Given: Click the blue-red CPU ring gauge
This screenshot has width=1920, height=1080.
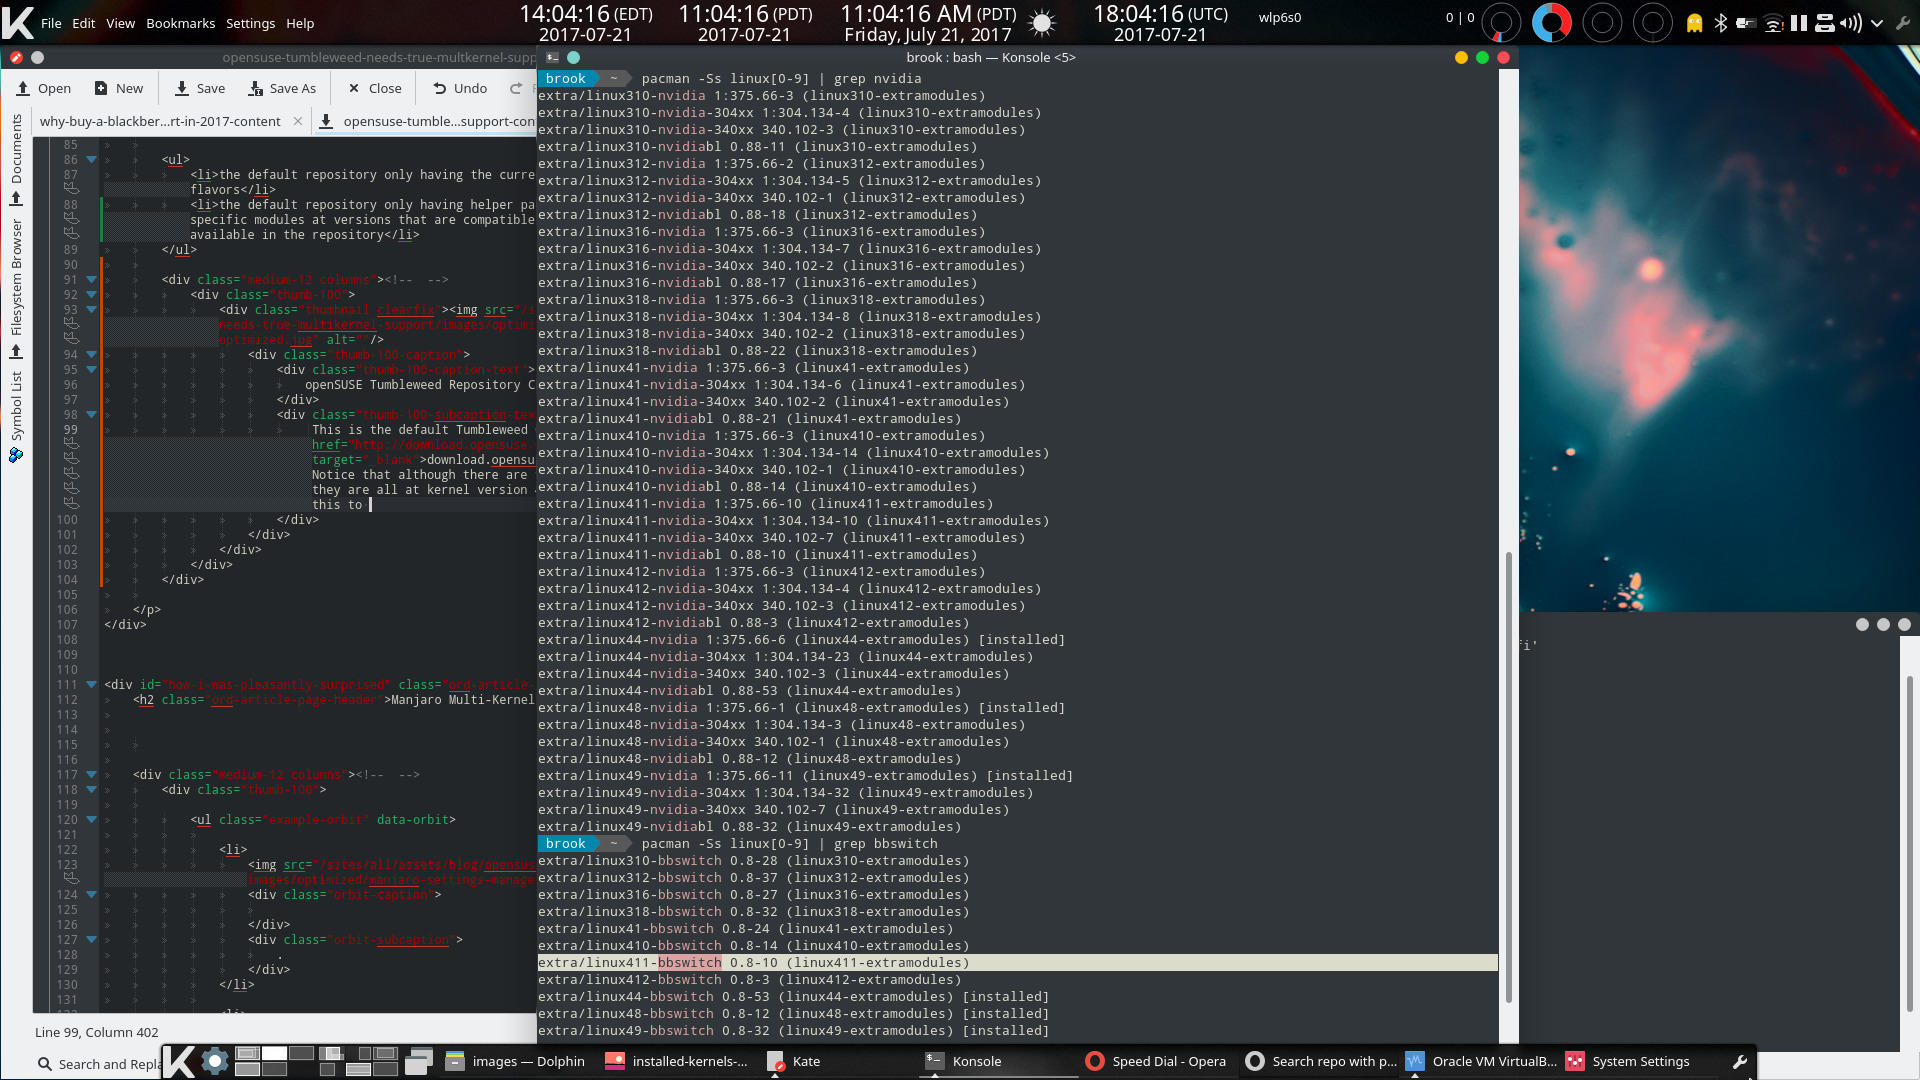Looking at the screenshot, I should [1551, 23].
